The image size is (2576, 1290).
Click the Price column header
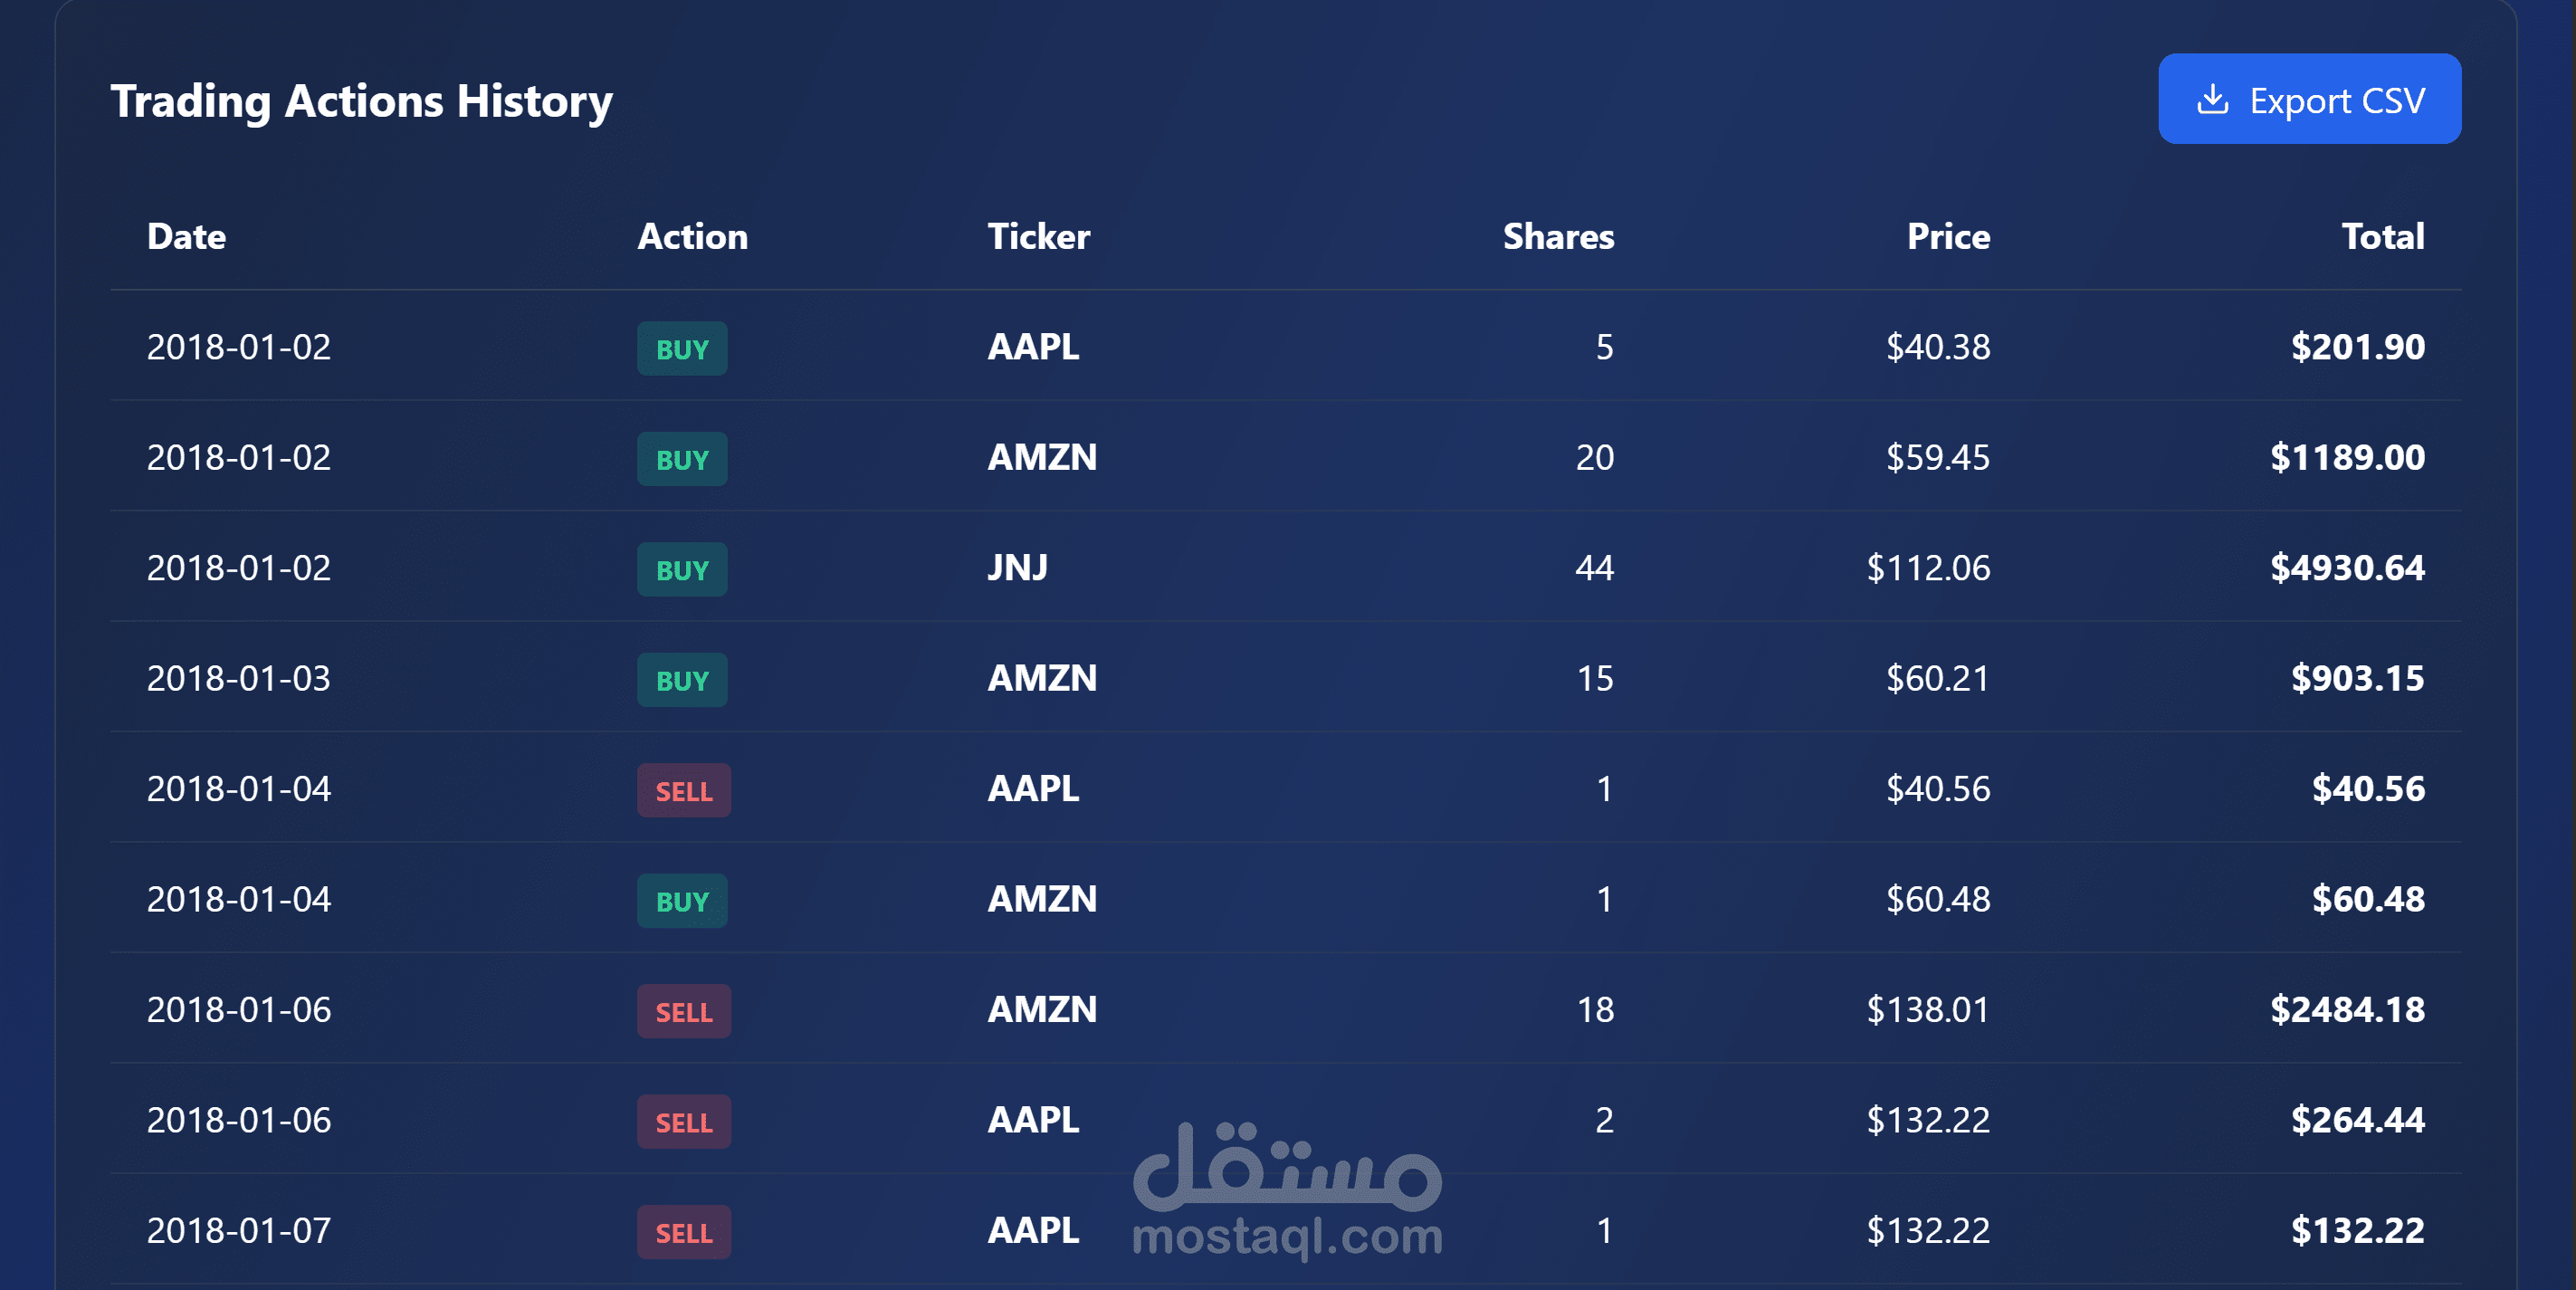pos(1947,237)
